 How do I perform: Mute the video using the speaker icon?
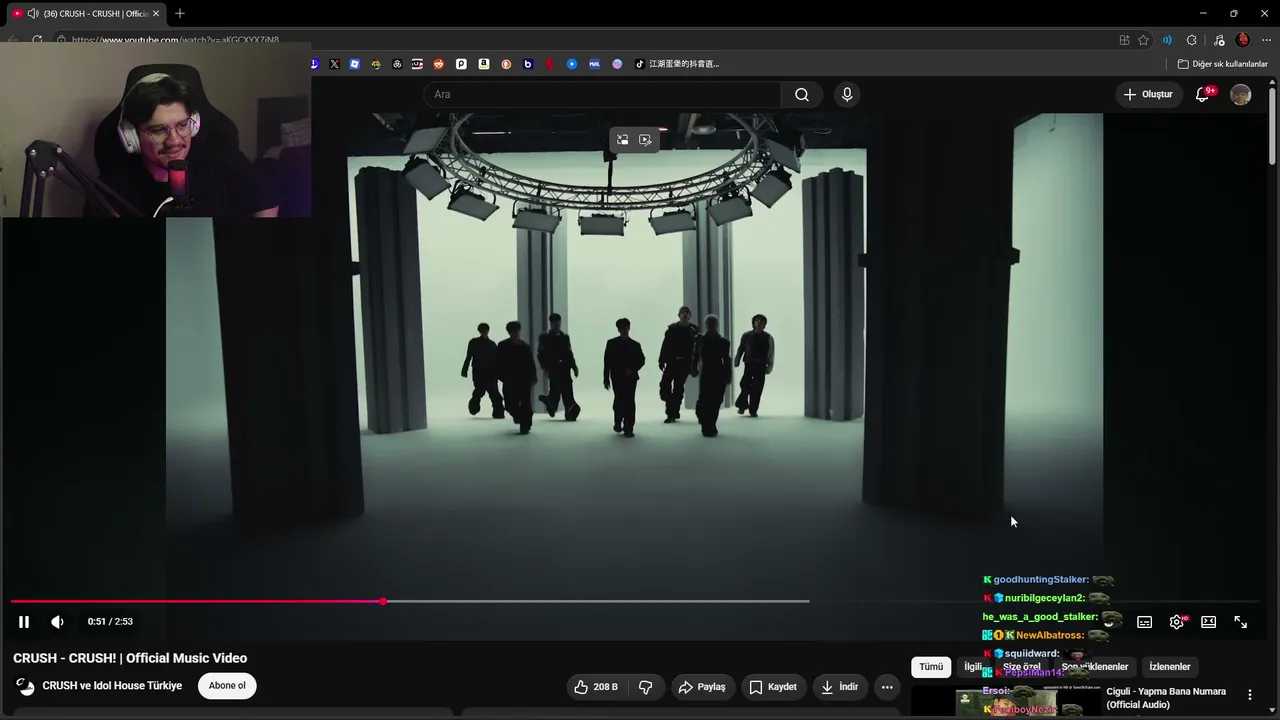(58, 622)
